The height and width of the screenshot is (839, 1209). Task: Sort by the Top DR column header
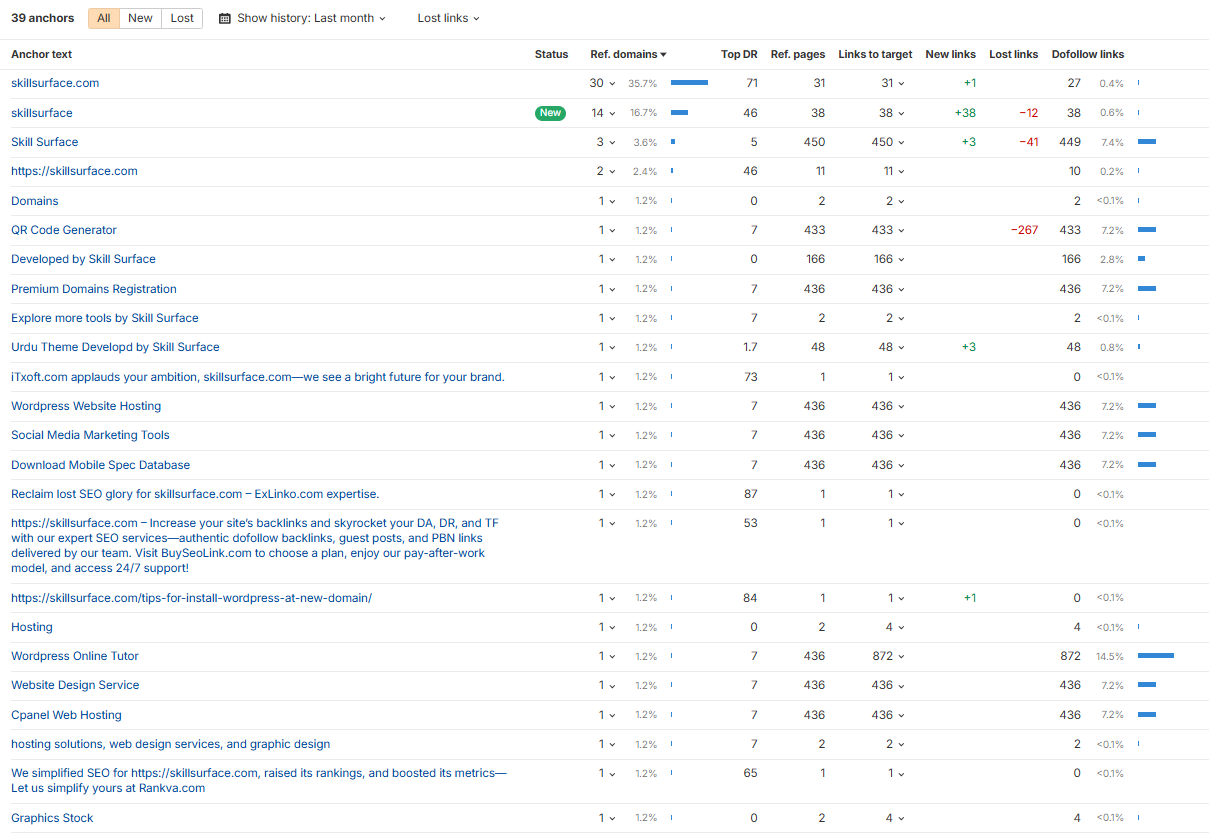[739, 54]
